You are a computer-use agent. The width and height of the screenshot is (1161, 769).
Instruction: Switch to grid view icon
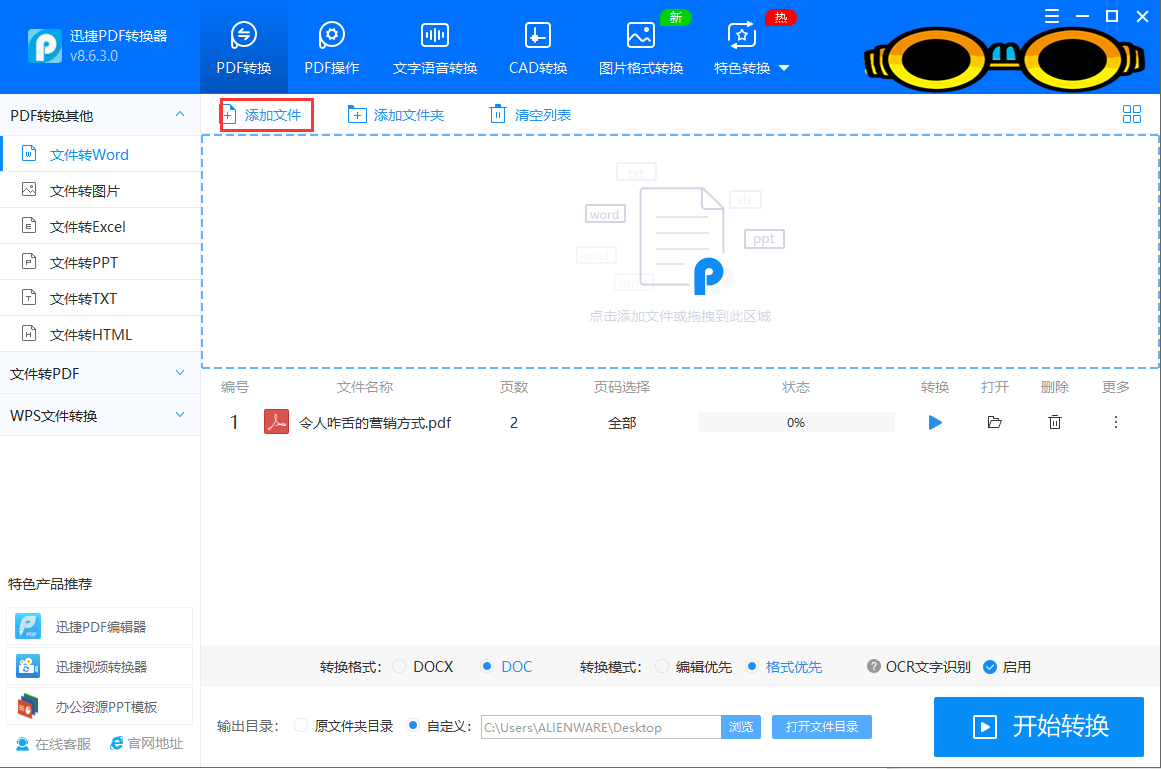[x=1131, y=114]
